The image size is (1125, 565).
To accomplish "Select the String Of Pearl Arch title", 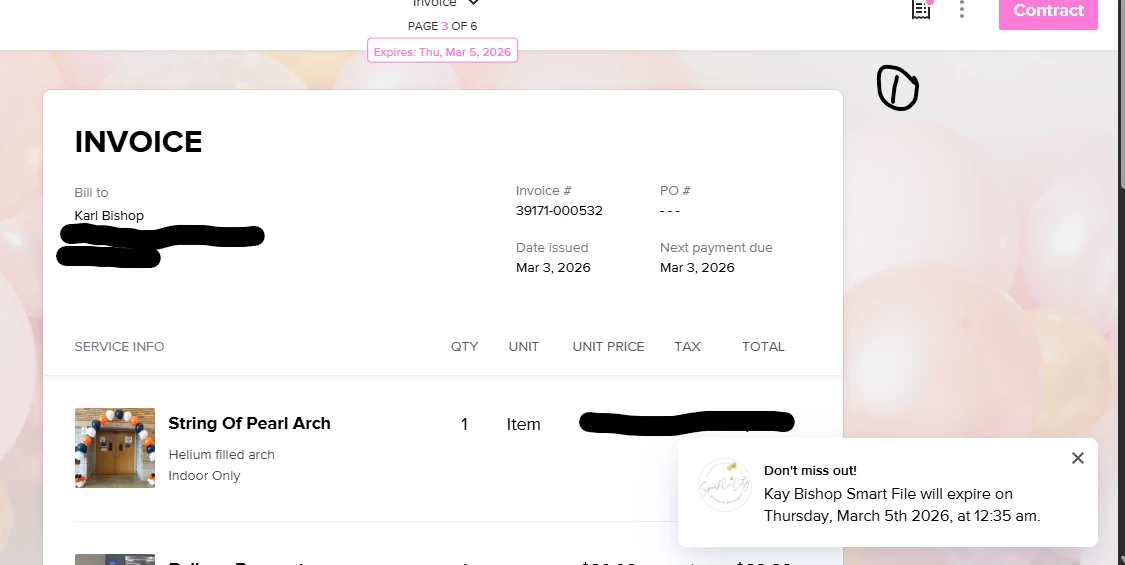I will point(249,423).
